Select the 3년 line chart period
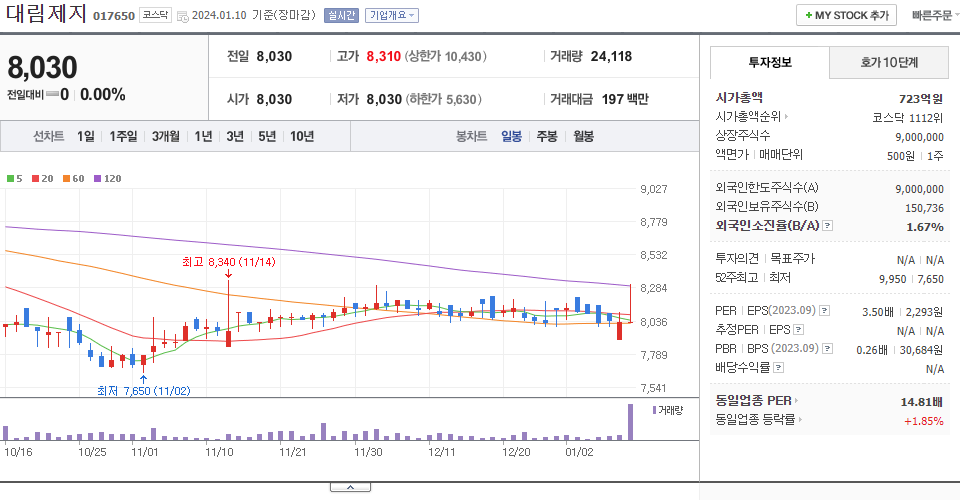Viewport: 960px width, 500px height. click(235, 136)
